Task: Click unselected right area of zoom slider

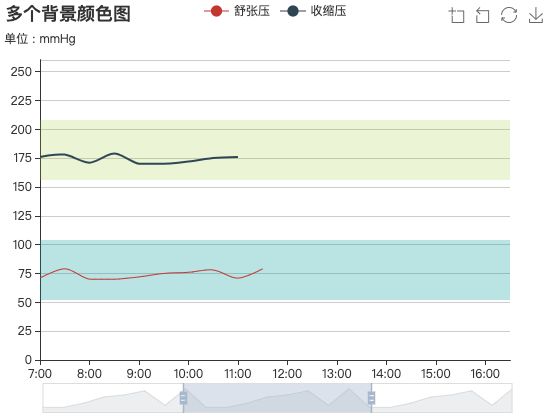Action: (x=444, y=398)
